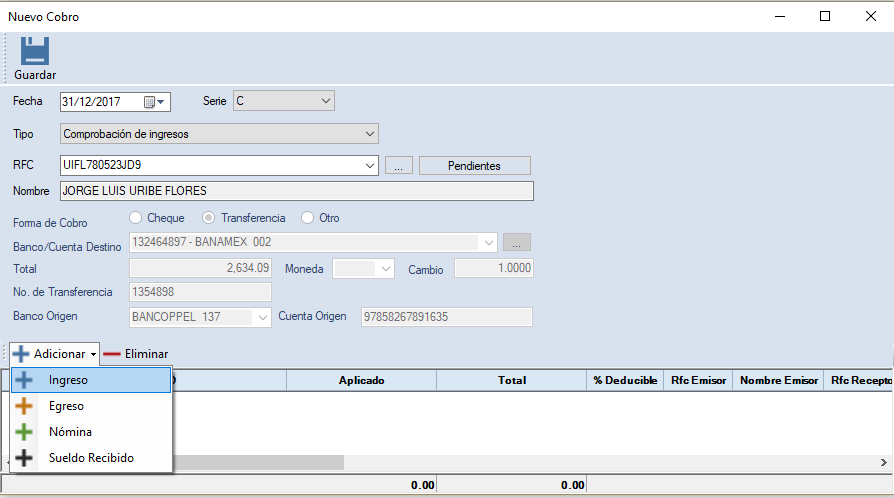Click the red minus Eliminar icon
The height and width of the screenshot is (498, 894).
click(112, 354)
